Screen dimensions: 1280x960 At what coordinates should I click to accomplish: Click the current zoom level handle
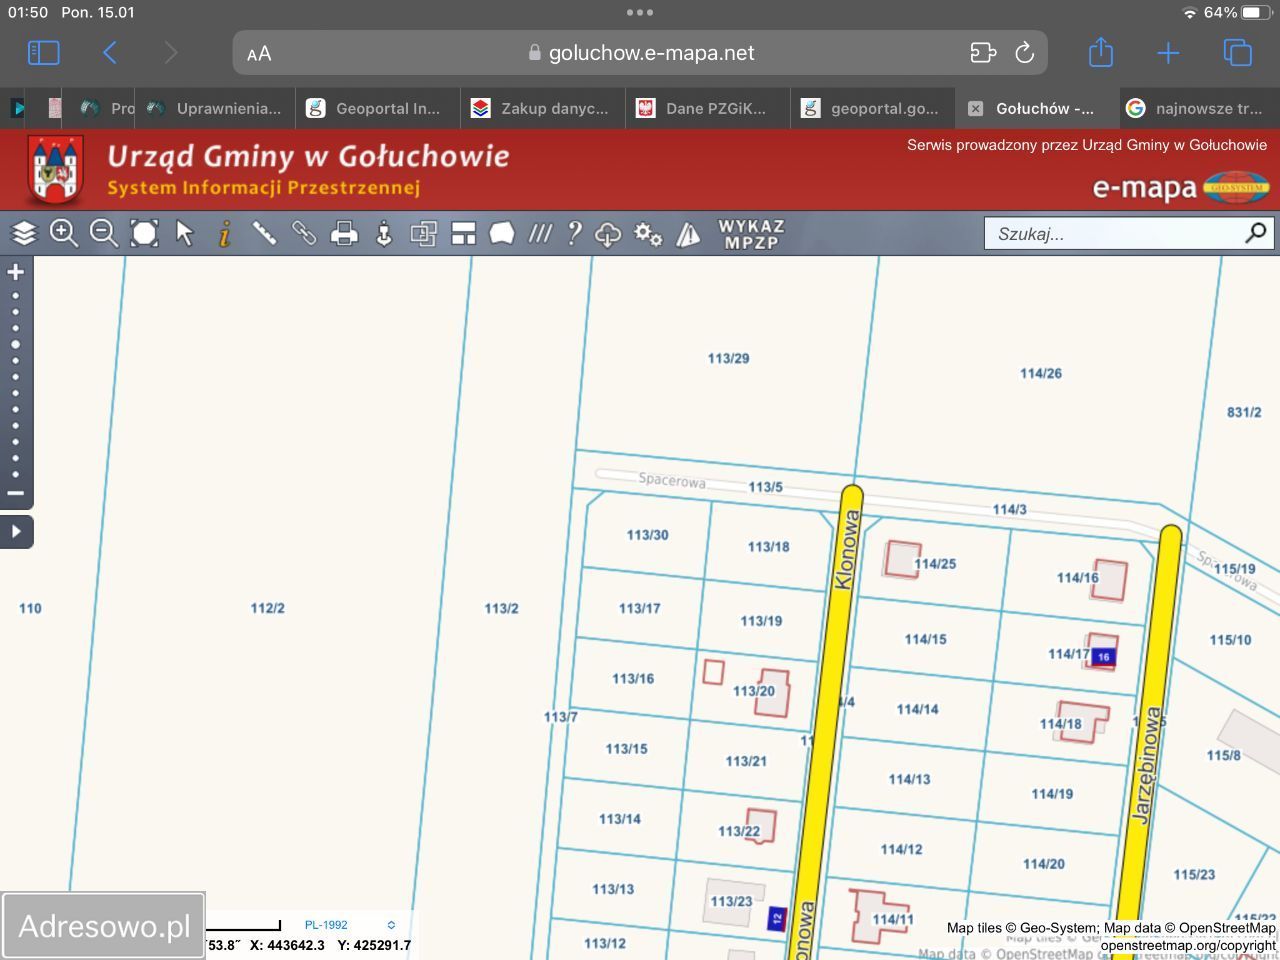(x=15, y=344)
